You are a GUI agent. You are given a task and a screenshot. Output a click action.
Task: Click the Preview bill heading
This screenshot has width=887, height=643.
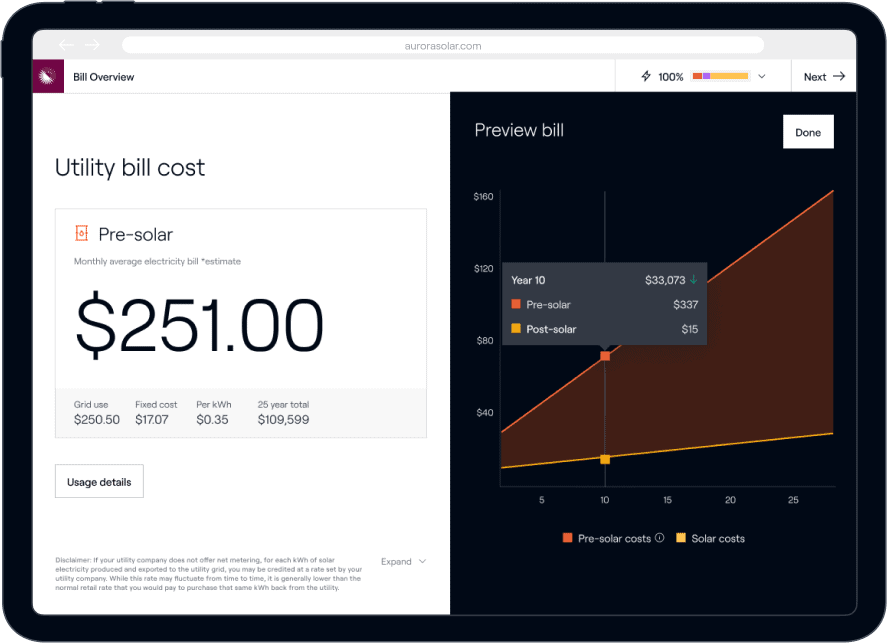pos(519,130)
